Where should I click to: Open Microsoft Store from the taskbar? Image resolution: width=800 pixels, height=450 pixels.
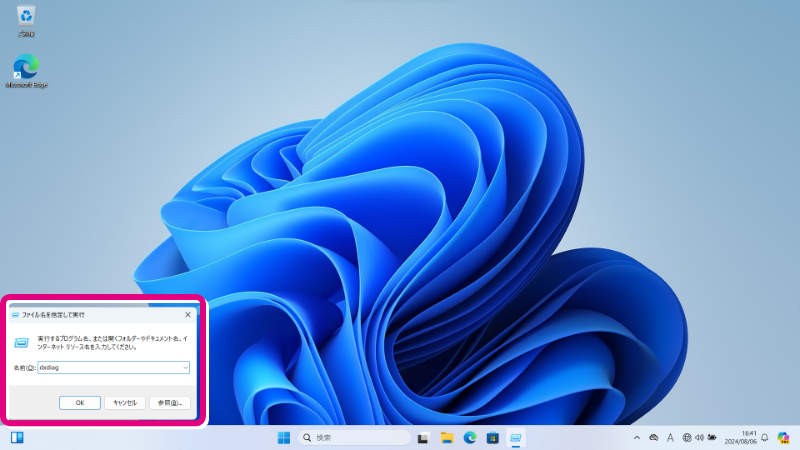pos(492,438)
